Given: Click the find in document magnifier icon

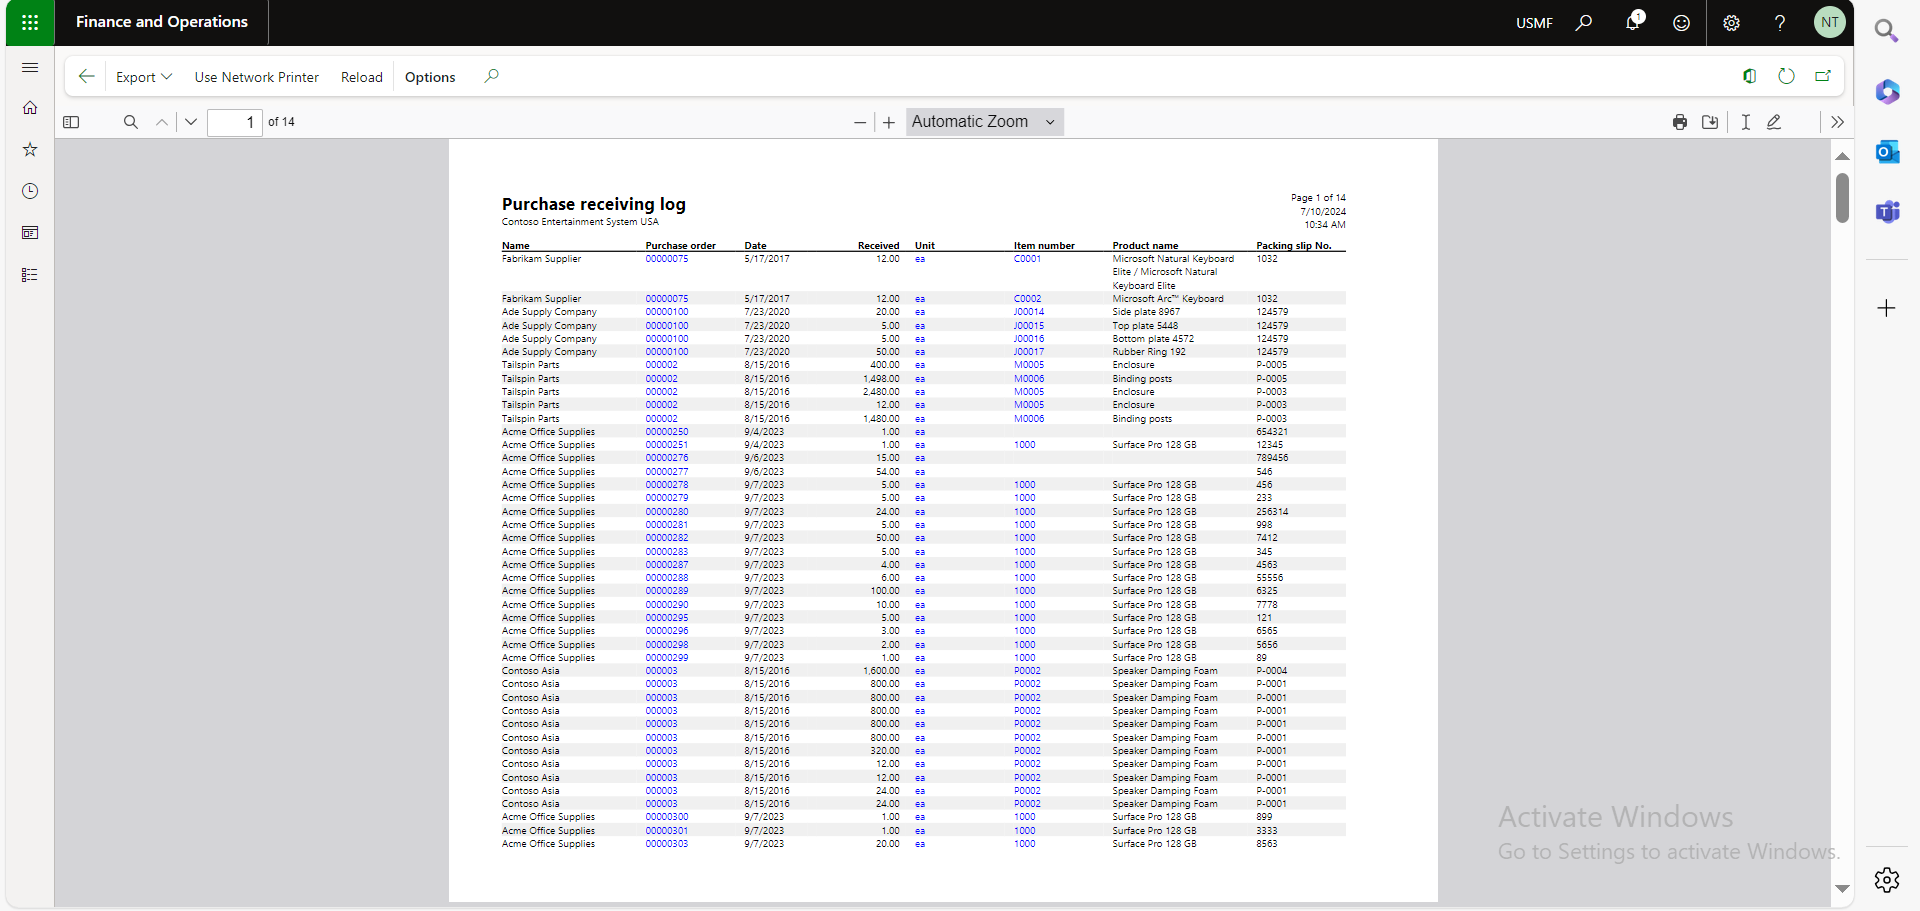Looking at the screenshot, I should point(130,122).
